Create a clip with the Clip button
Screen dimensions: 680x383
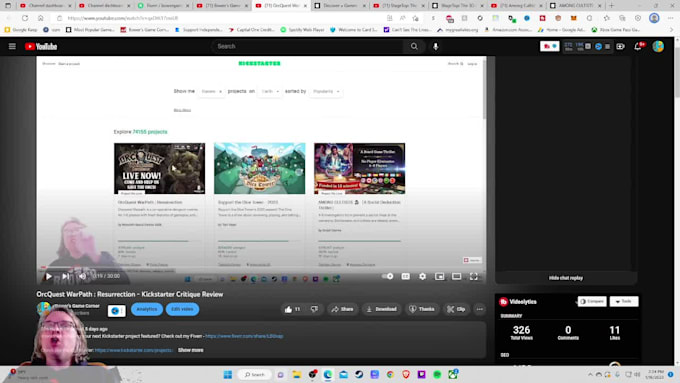(x=456, y=309)
